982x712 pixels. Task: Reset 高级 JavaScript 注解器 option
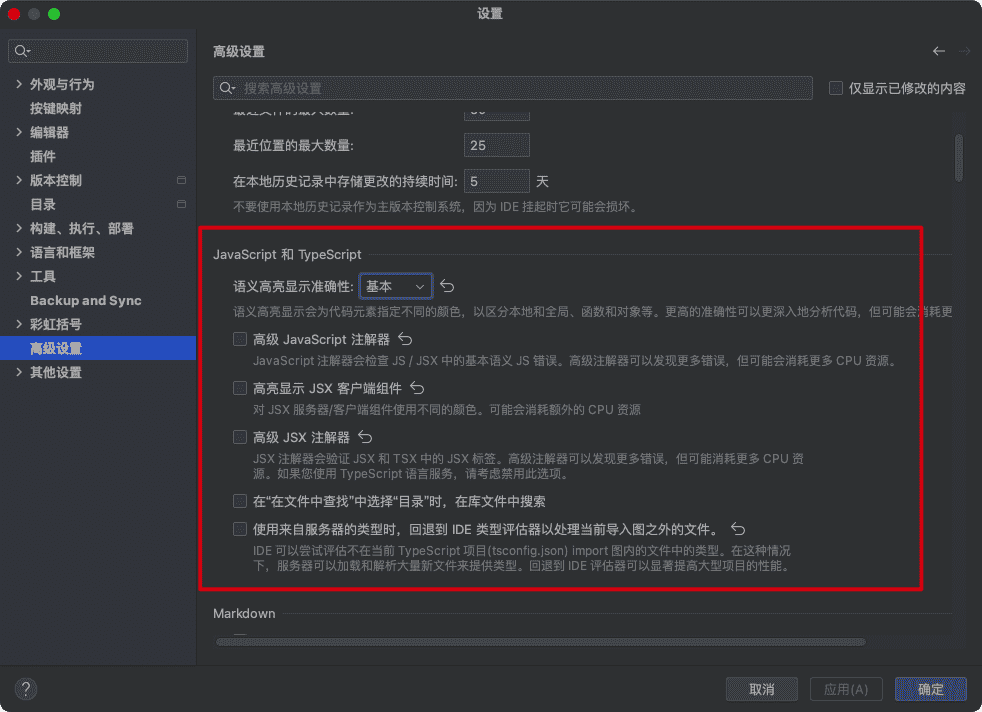pos(405,340)
